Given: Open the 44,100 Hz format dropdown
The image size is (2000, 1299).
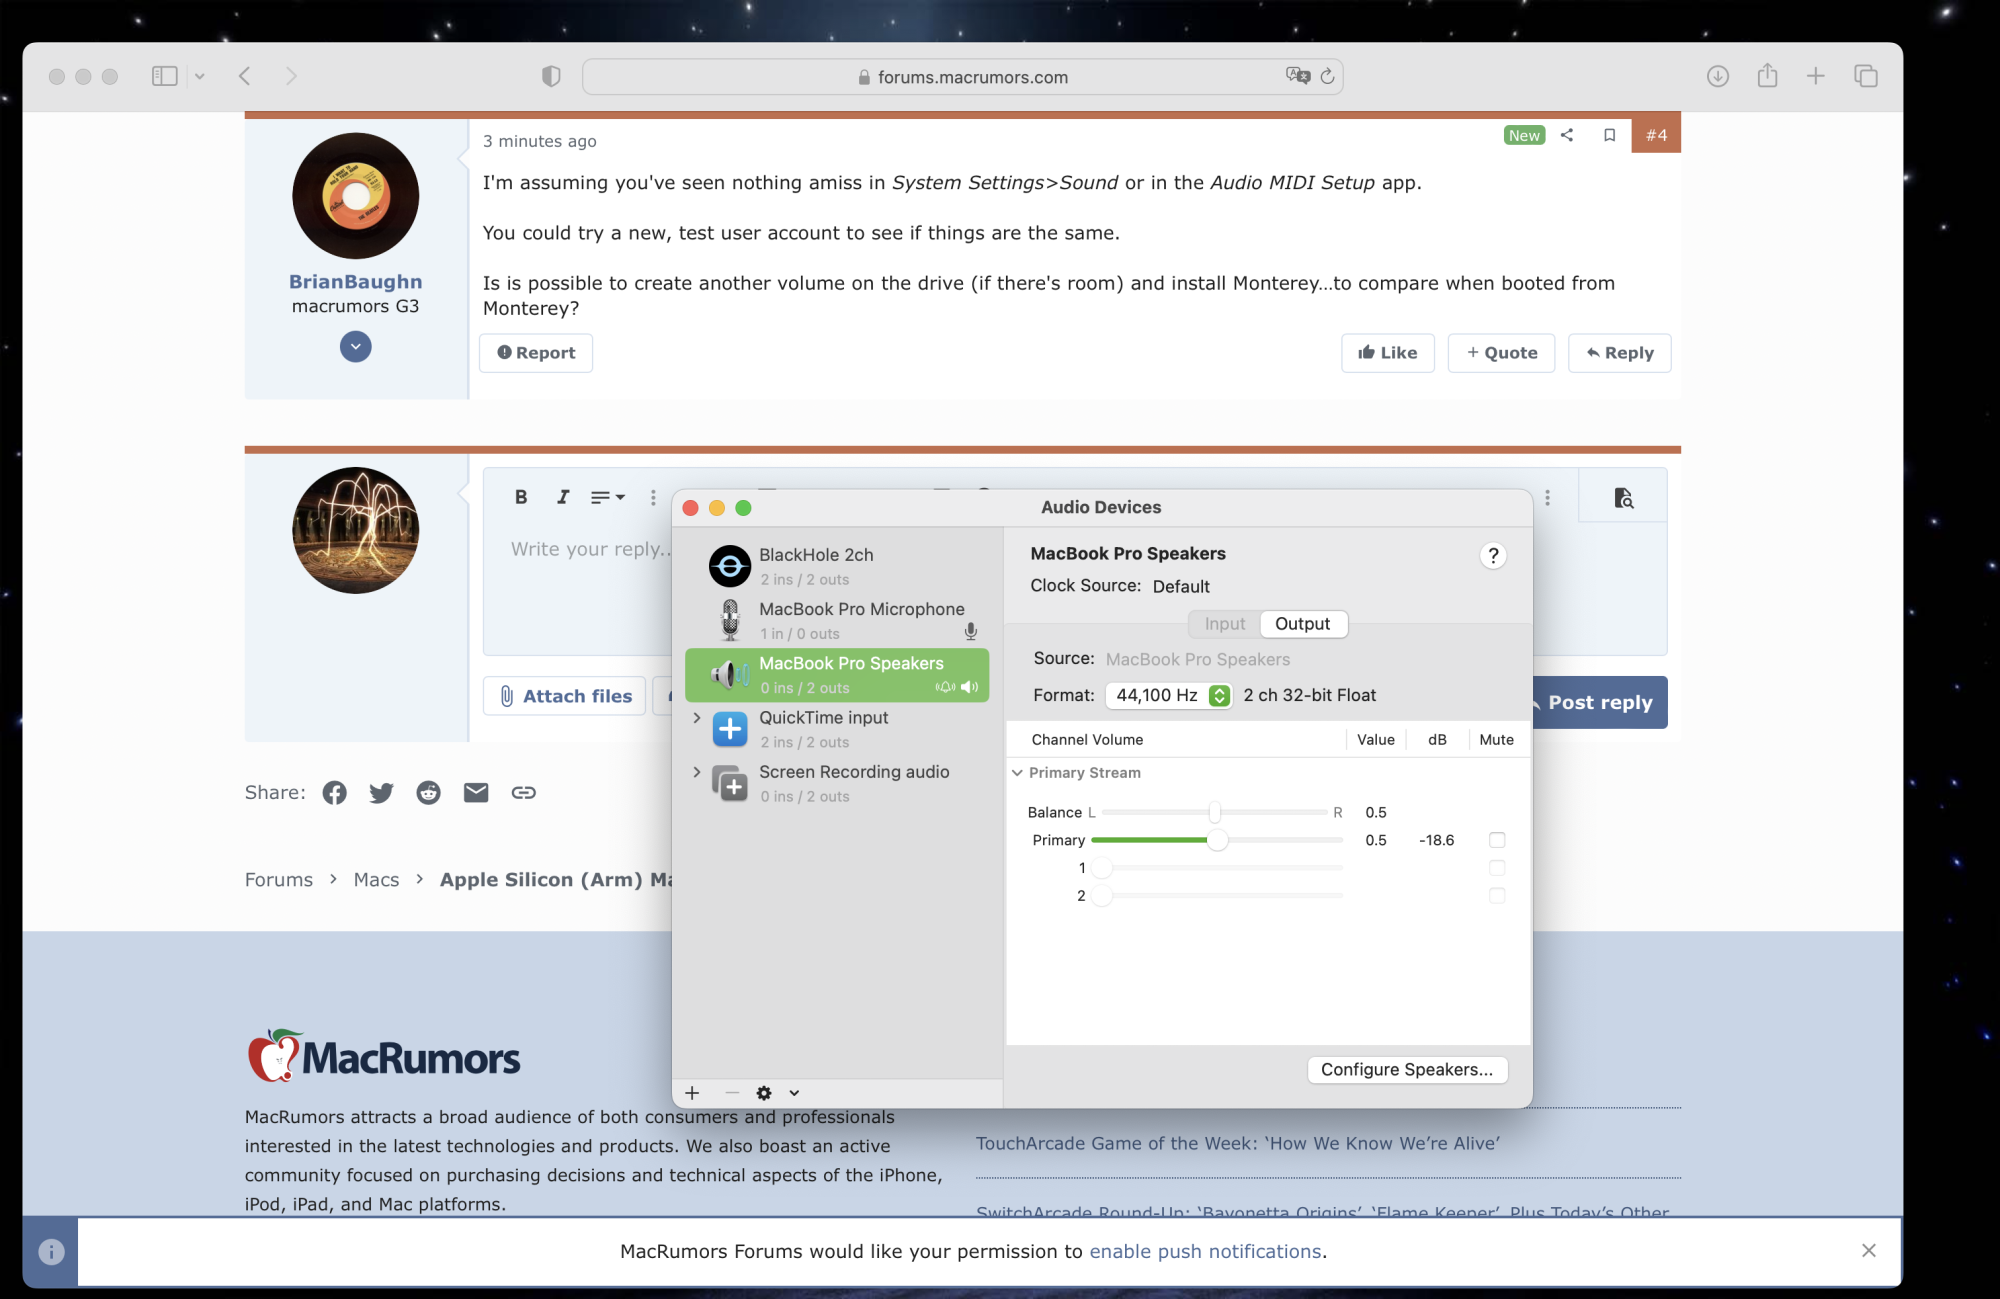Looking at the screenshot, I should click(x=1168, y=696).
